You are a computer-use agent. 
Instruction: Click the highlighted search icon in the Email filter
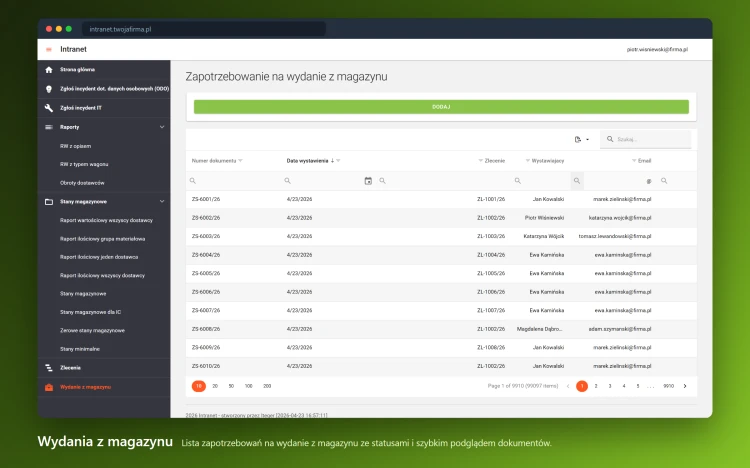[x=577, y=181]
